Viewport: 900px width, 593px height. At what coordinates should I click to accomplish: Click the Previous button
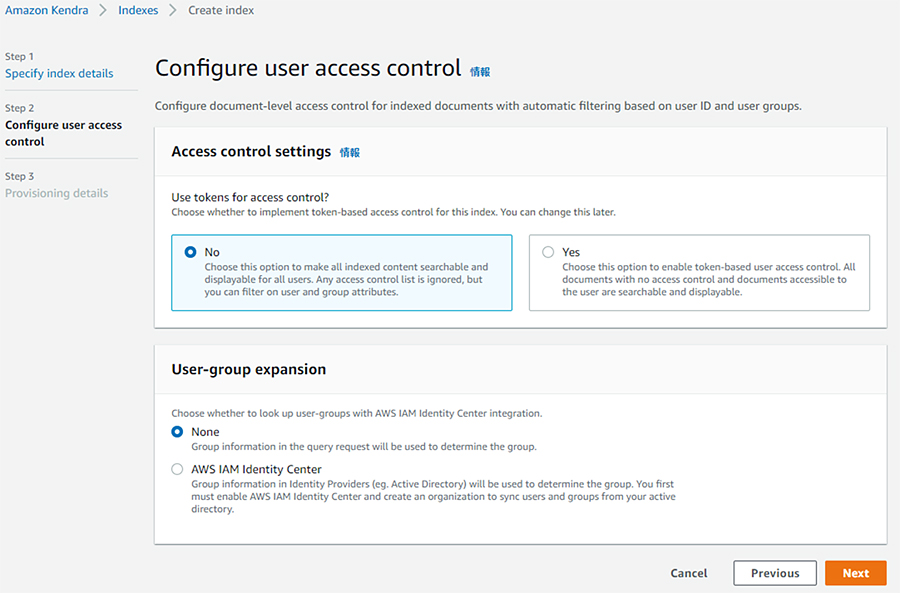[x=775, y=573]
